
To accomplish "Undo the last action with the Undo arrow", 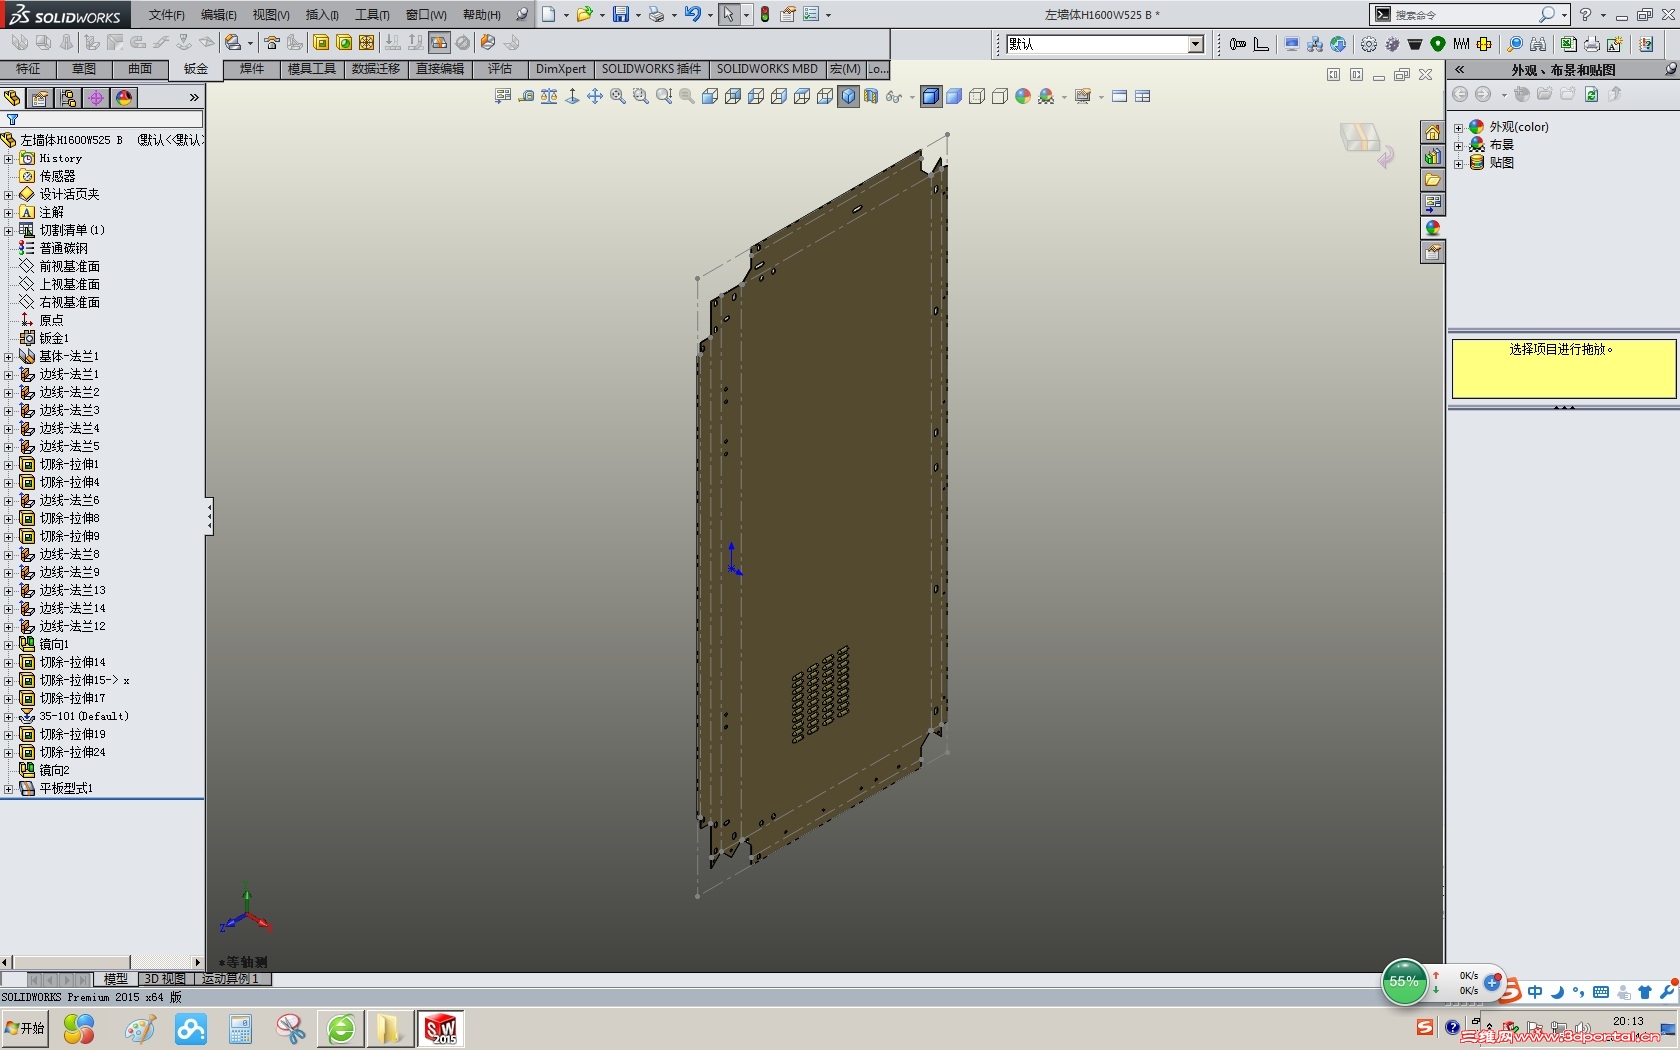I will pyautogui.click(x=692, y=14).
